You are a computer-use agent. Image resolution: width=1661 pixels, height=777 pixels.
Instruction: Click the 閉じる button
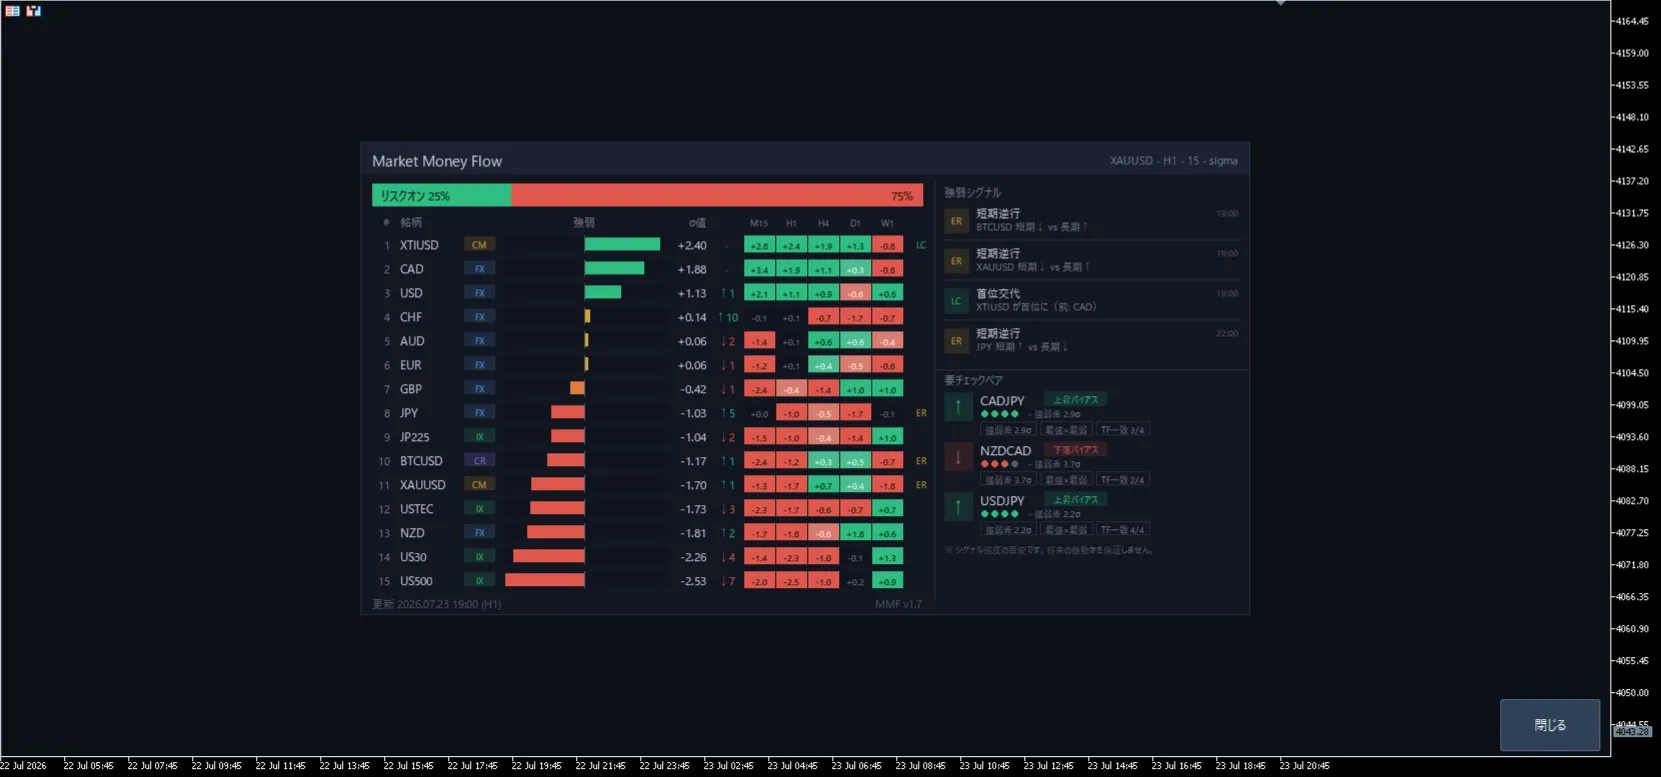[1550, 725]
